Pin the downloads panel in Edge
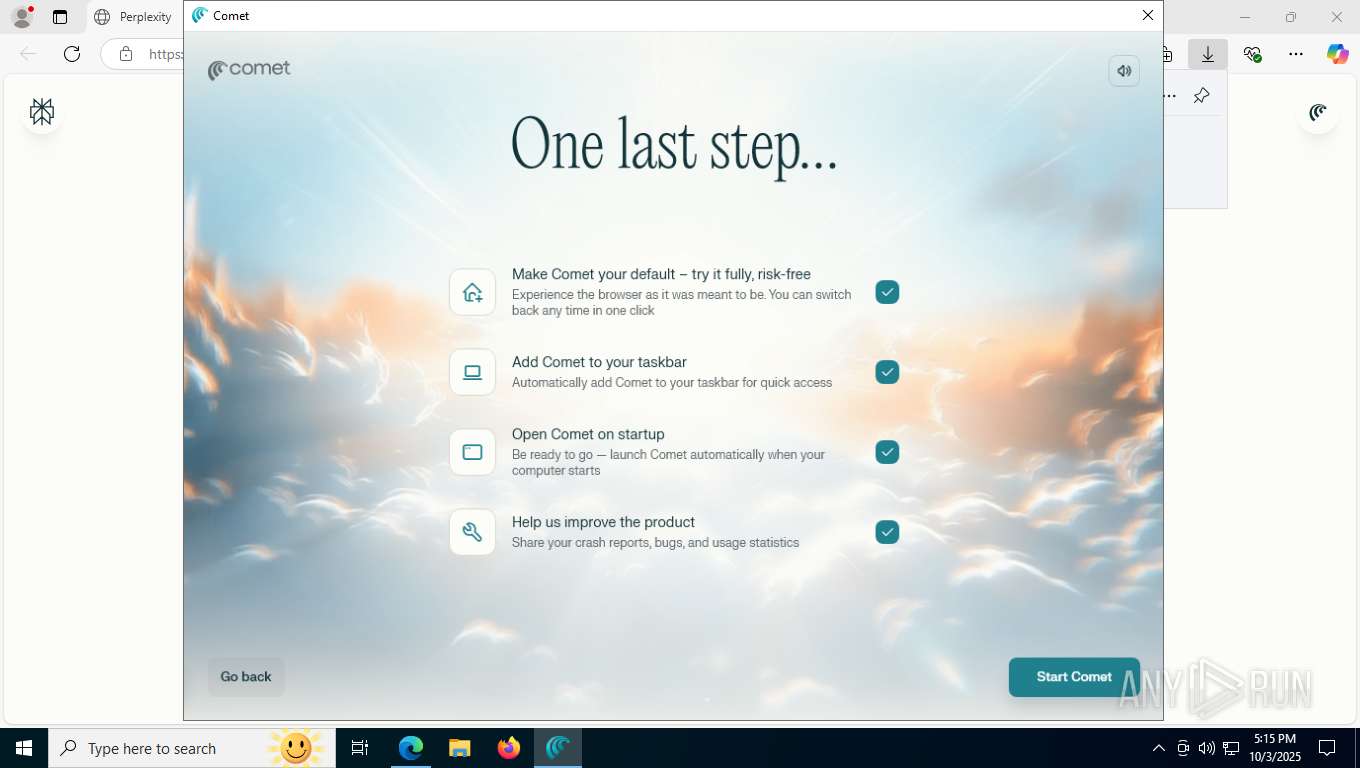 pyautogui.click(x=1202, y=95)
